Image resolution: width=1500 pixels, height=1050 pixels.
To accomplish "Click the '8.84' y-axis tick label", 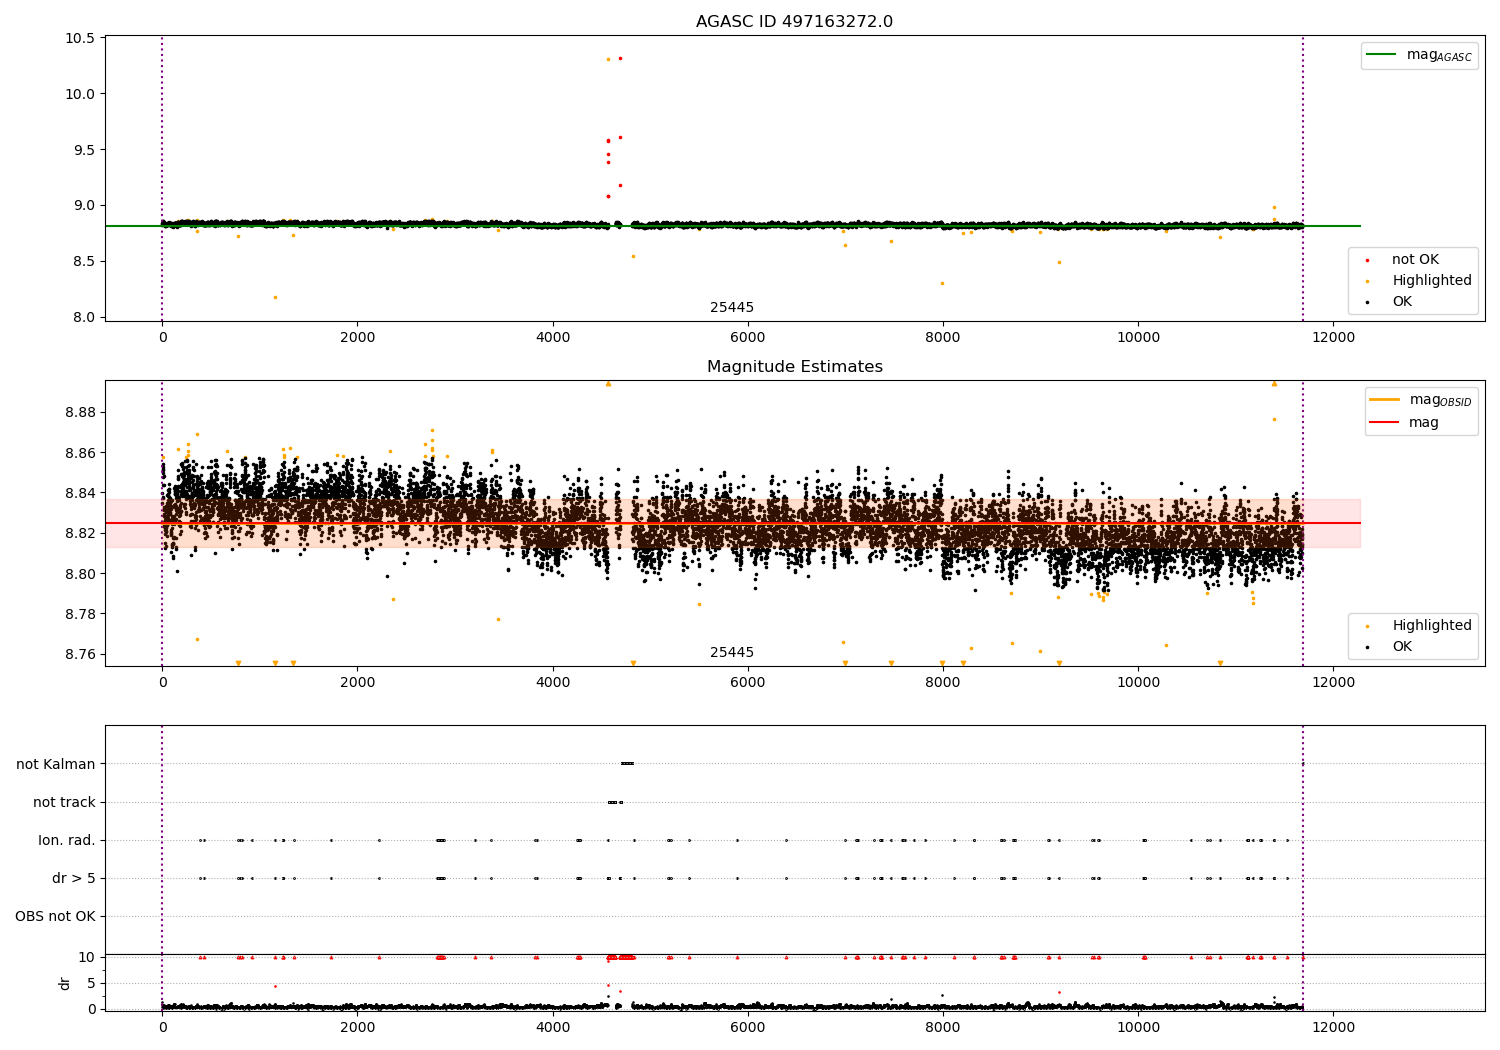I will pyautogui.click(x=79, y=493).
